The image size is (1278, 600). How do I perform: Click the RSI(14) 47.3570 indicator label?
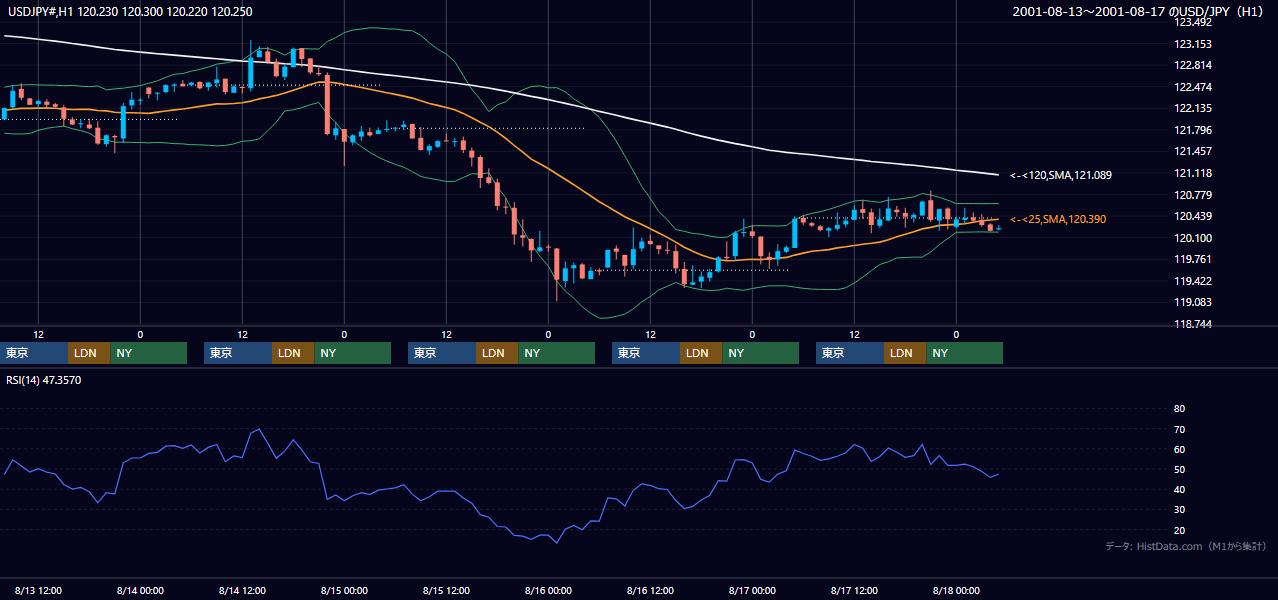coord(44,380)
